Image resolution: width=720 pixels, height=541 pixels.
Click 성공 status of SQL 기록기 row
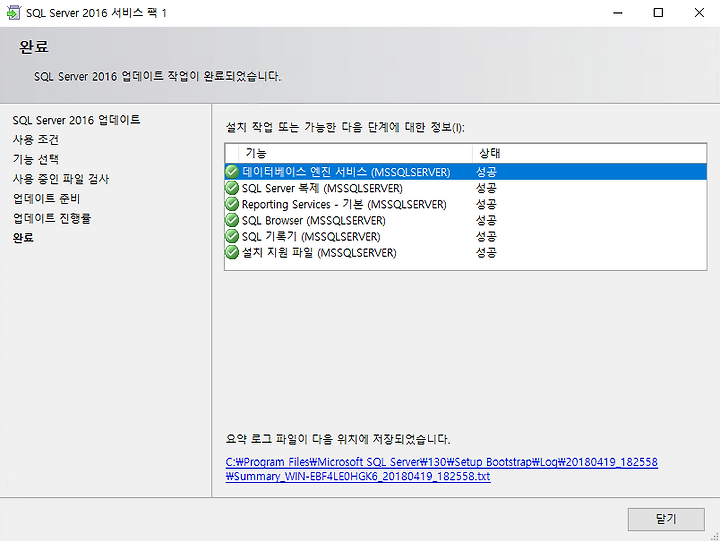(486, 236)
